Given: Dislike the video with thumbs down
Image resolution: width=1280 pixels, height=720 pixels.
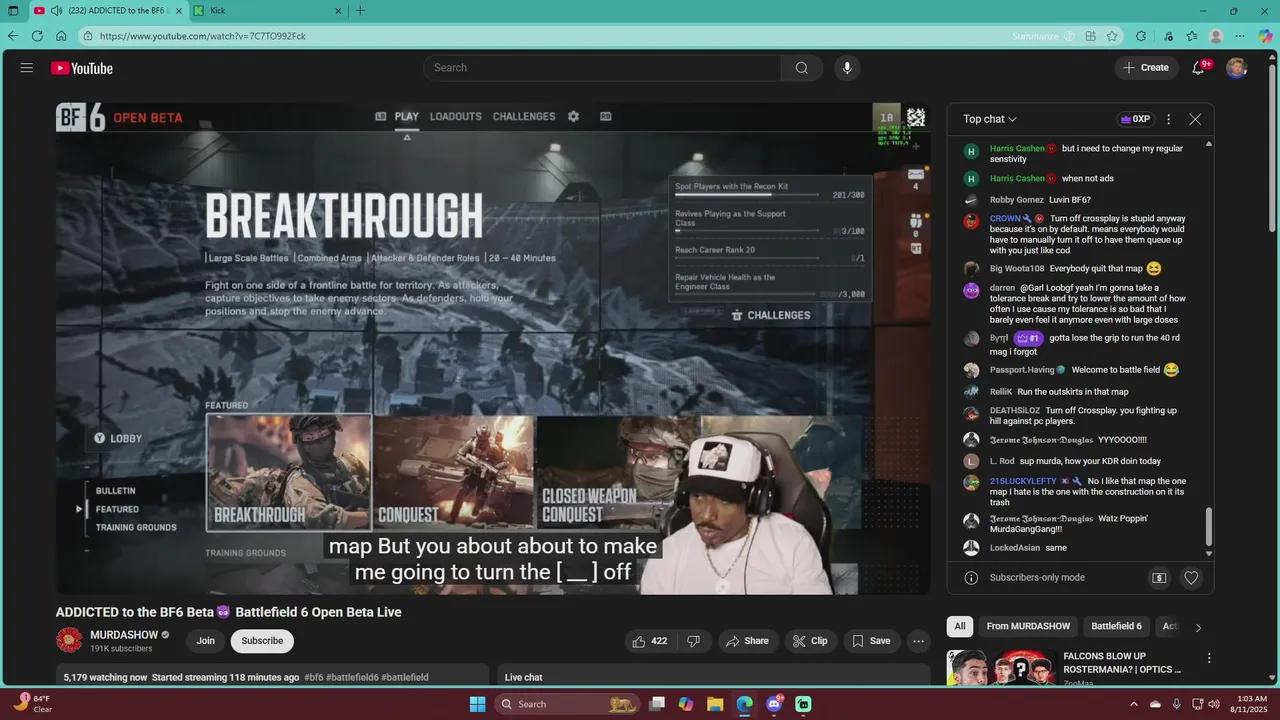Looking at the screenshot, I should coord(693,641).
